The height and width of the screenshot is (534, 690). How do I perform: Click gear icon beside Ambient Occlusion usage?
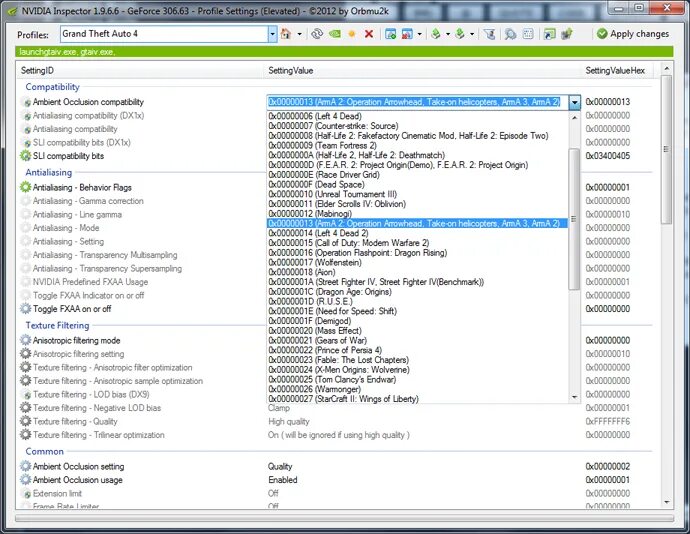click(26, 480)
